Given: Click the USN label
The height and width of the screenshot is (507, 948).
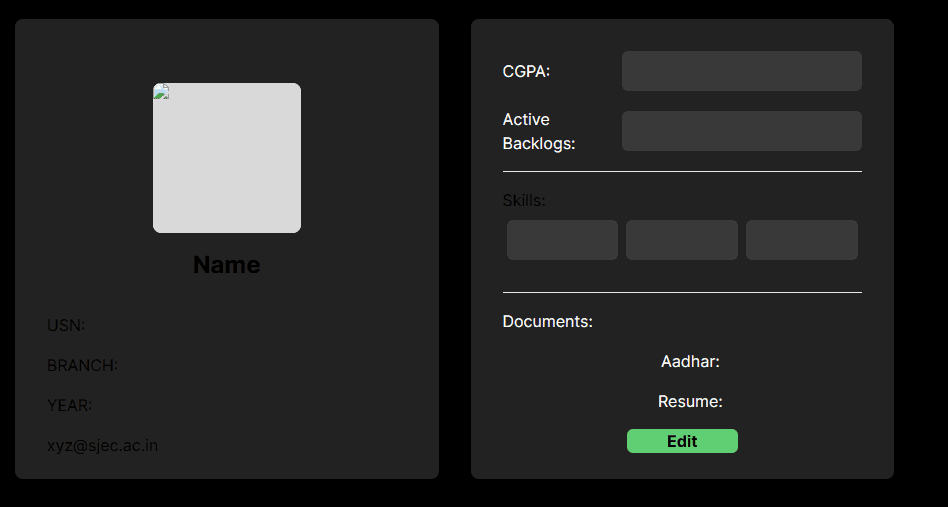Looking at the screenshot, I should click(66, 325).
